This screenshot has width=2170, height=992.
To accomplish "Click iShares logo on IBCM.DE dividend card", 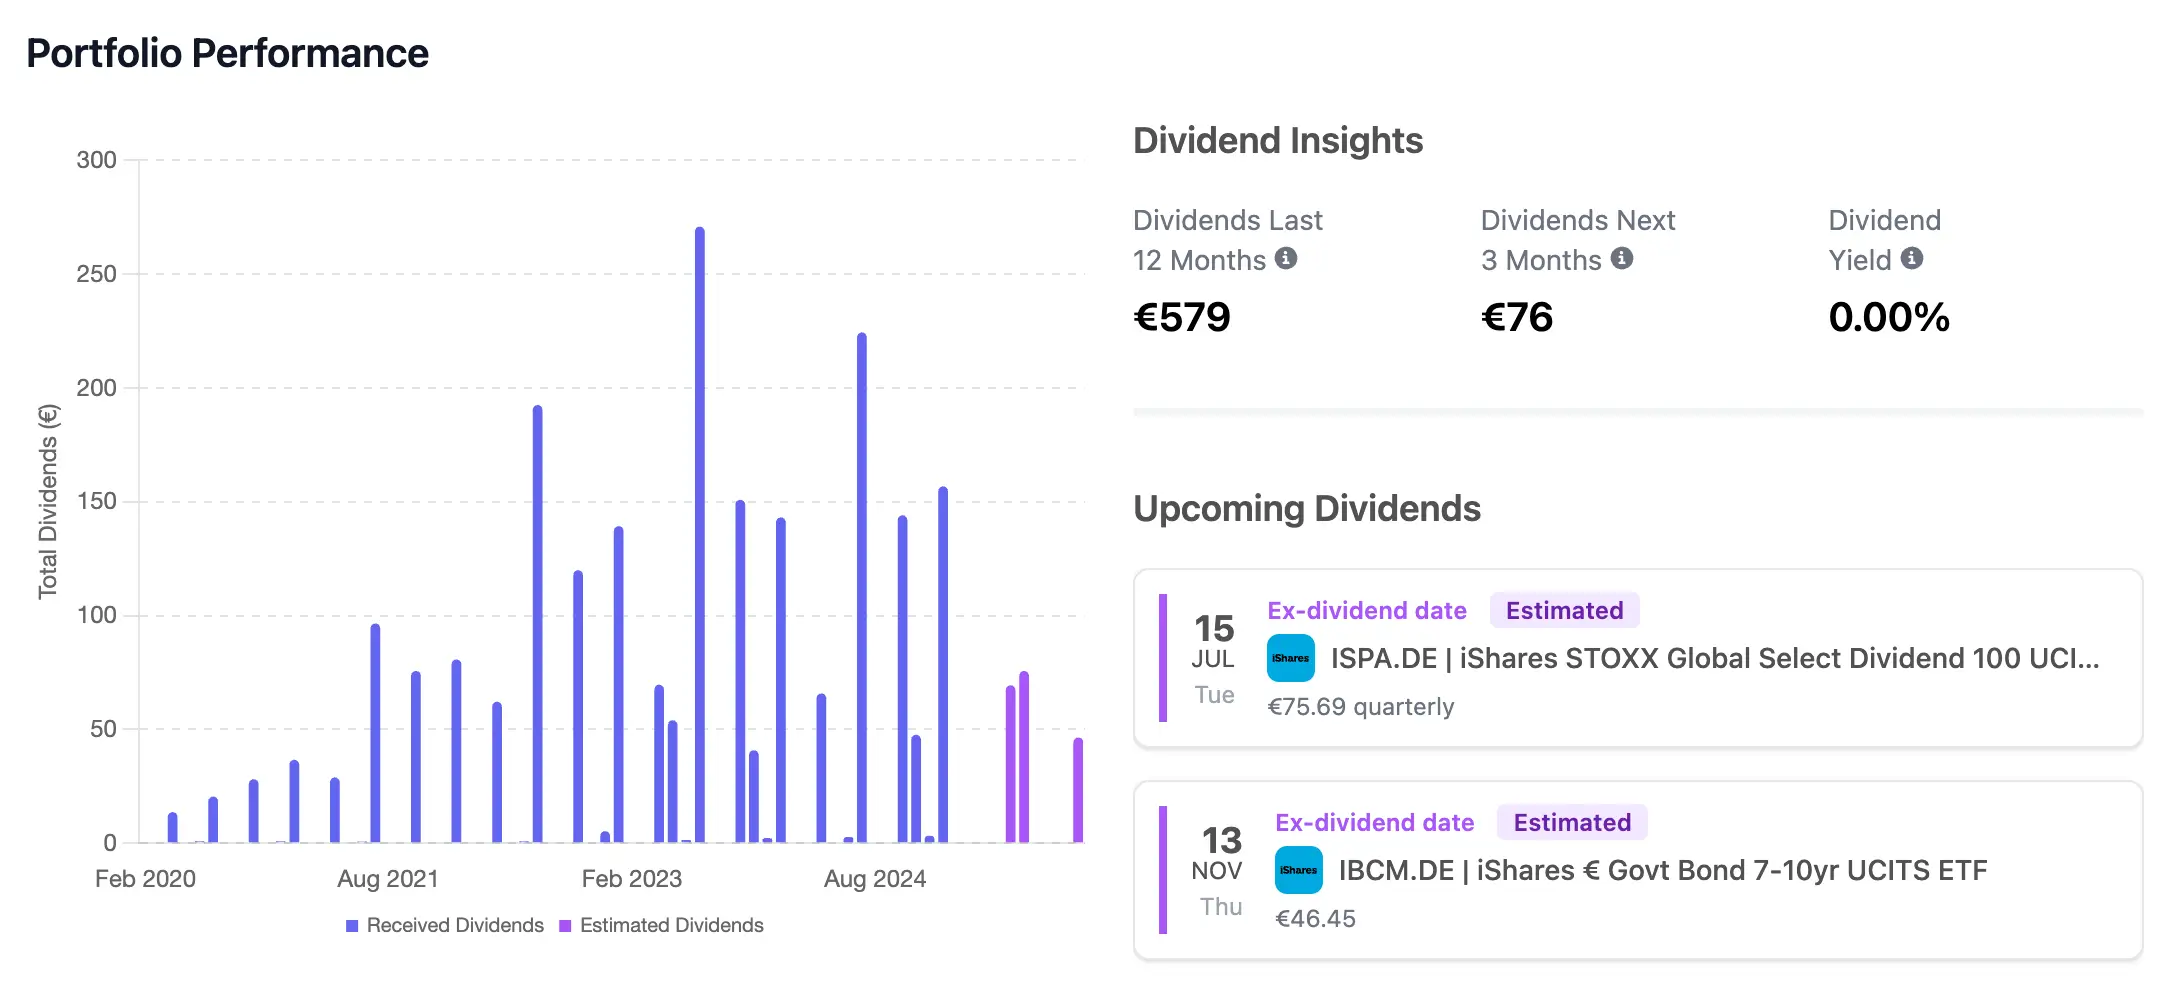I will (x=1298, y=870).
